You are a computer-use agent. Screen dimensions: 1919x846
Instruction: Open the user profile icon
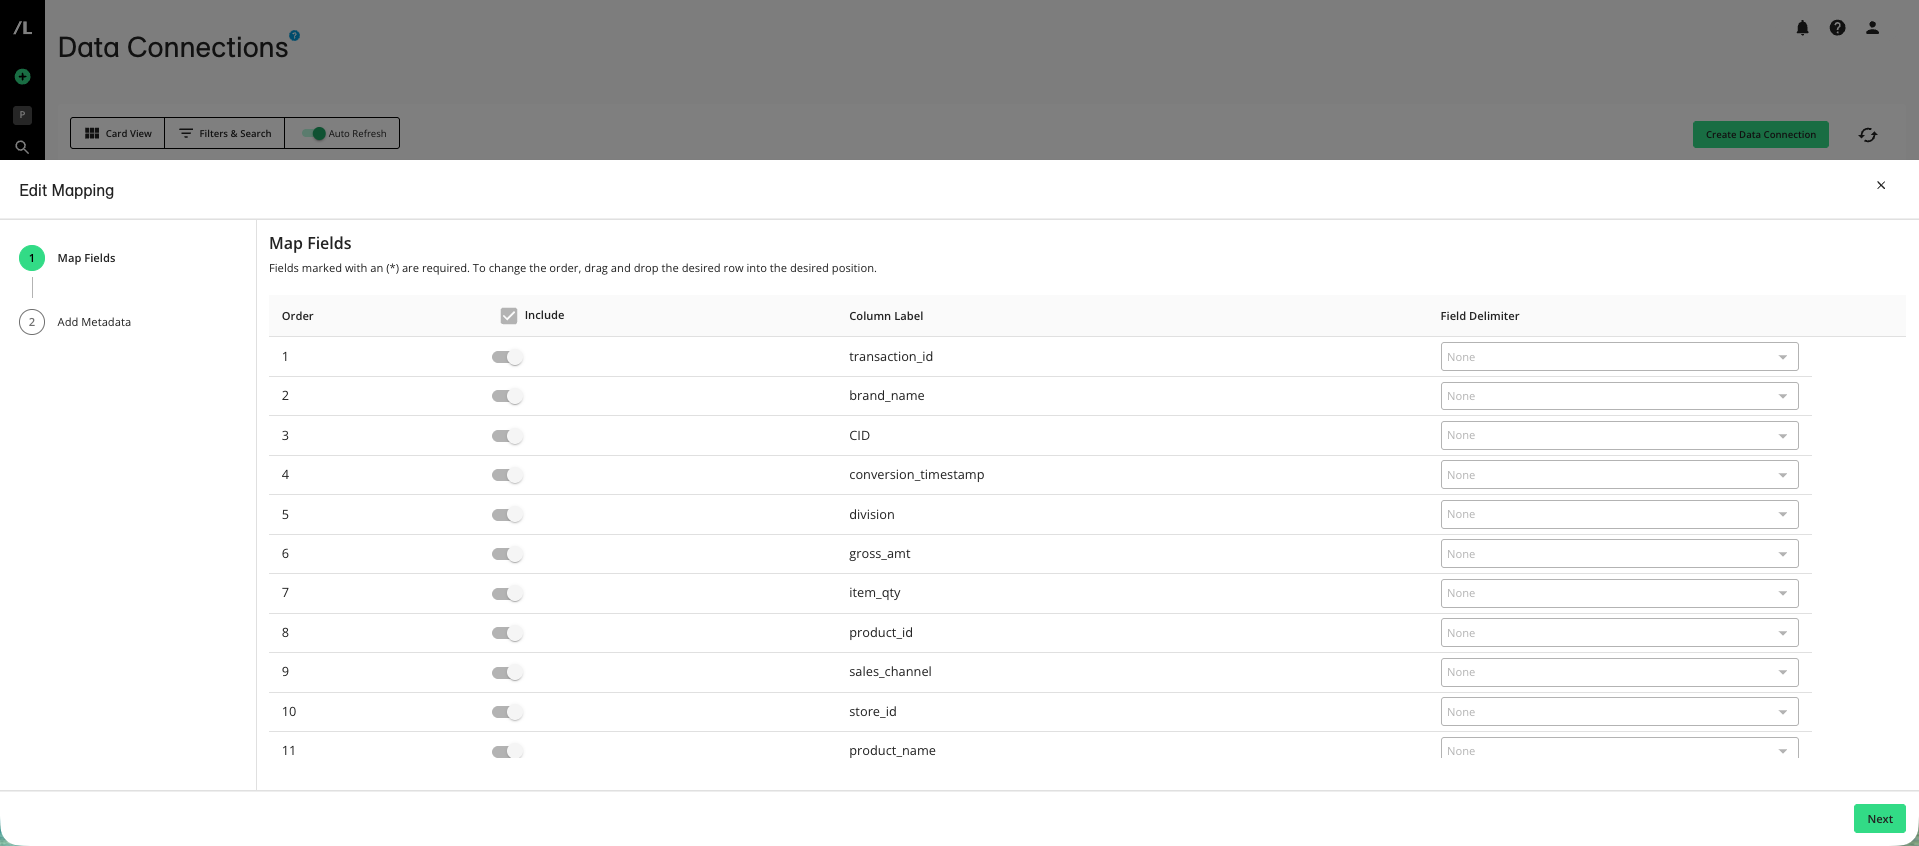tap(1870, 28)
